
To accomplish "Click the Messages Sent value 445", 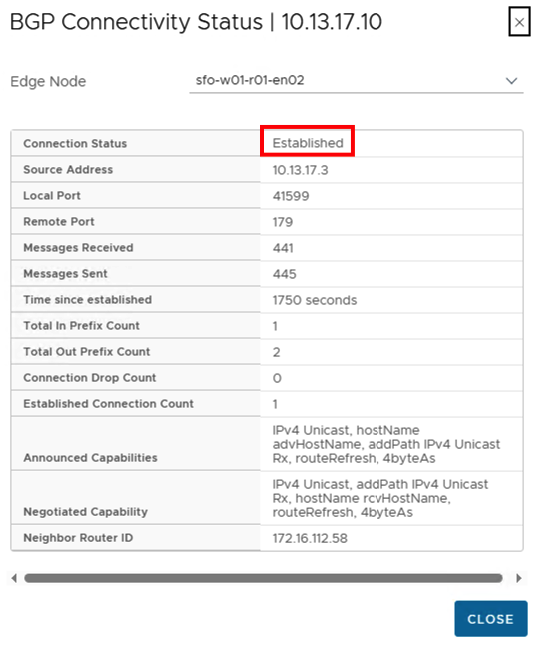I will [x=284, y=274].
